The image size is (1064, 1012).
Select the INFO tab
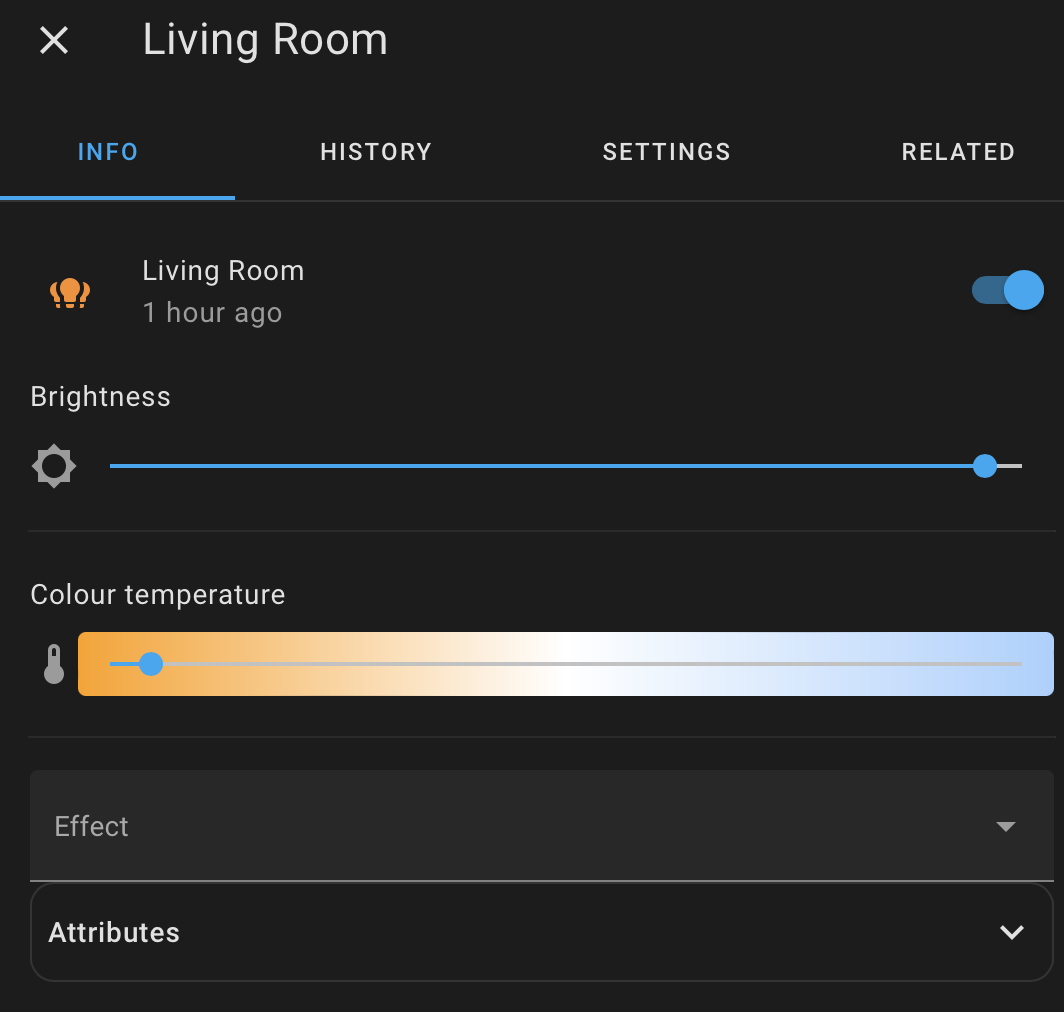click(107, 152)
